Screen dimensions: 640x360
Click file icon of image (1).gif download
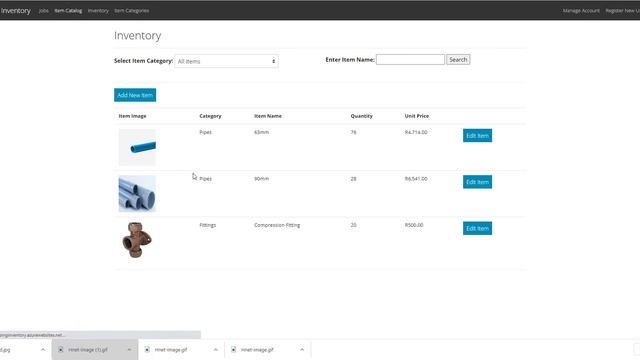pos(60,350)
